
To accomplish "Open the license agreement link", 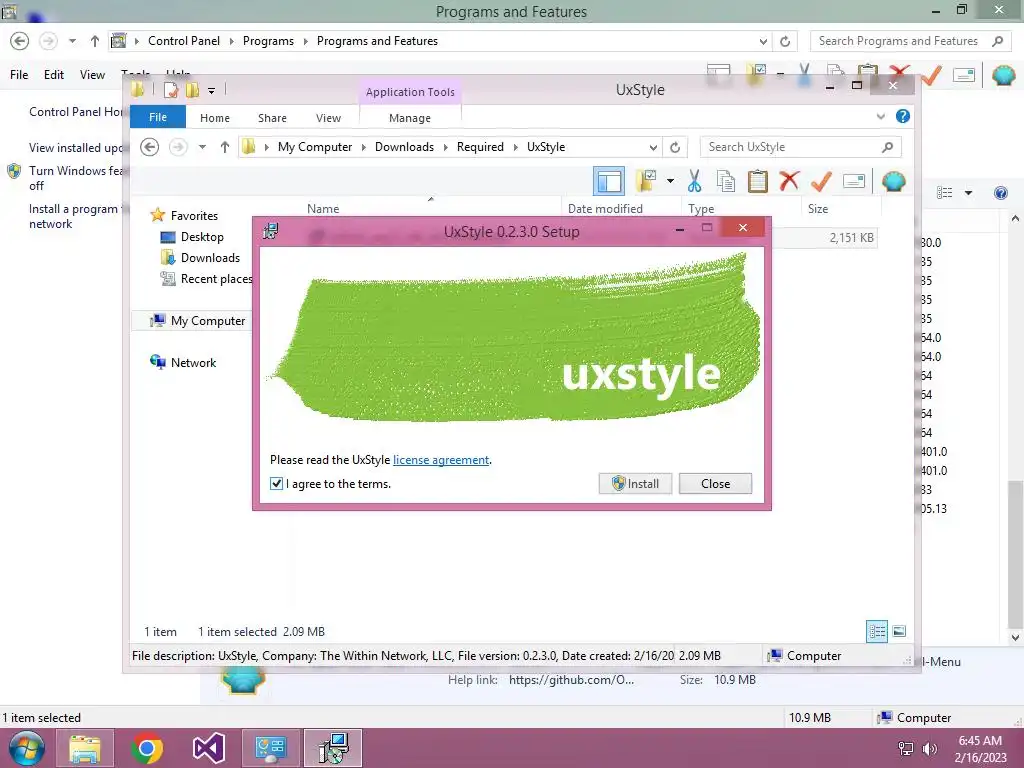I will click(441, 460).
